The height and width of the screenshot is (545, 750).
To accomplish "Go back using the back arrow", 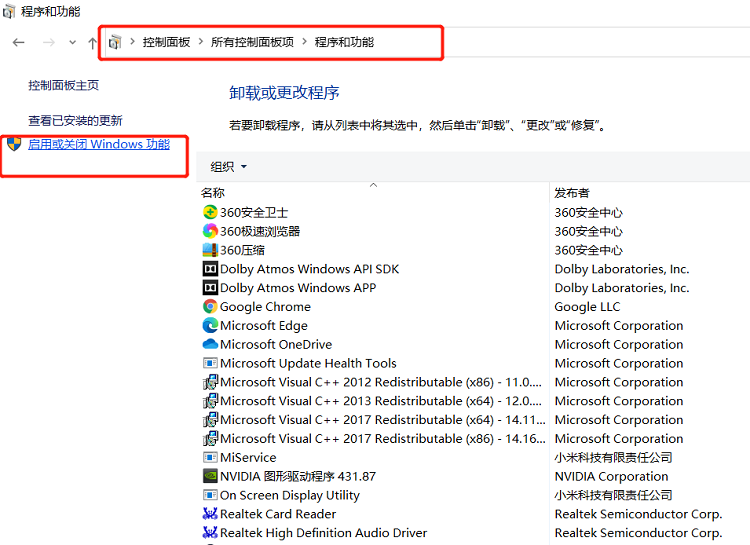I will coord(18,42).
